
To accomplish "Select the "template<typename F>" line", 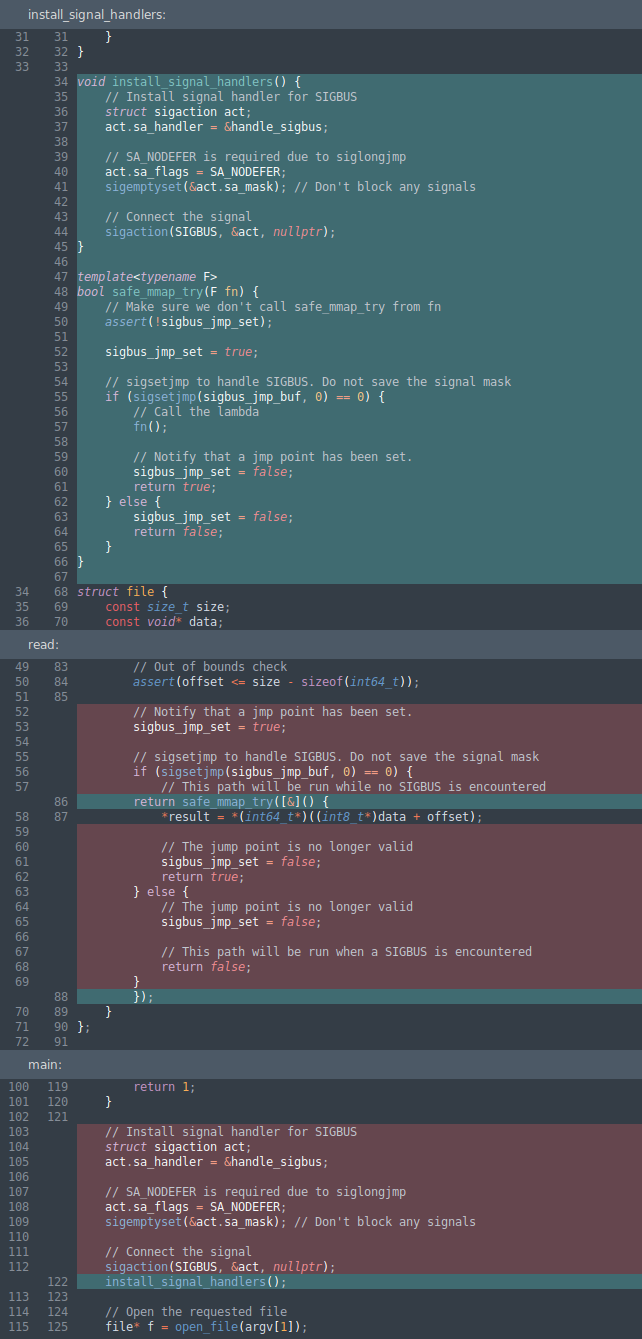I will (147, 277).
